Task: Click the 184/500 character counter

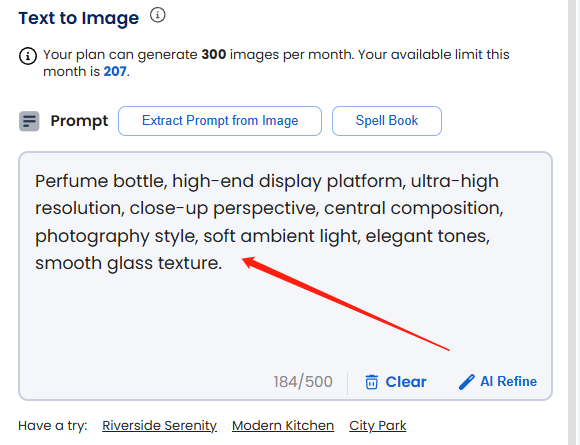Action: 303,382
